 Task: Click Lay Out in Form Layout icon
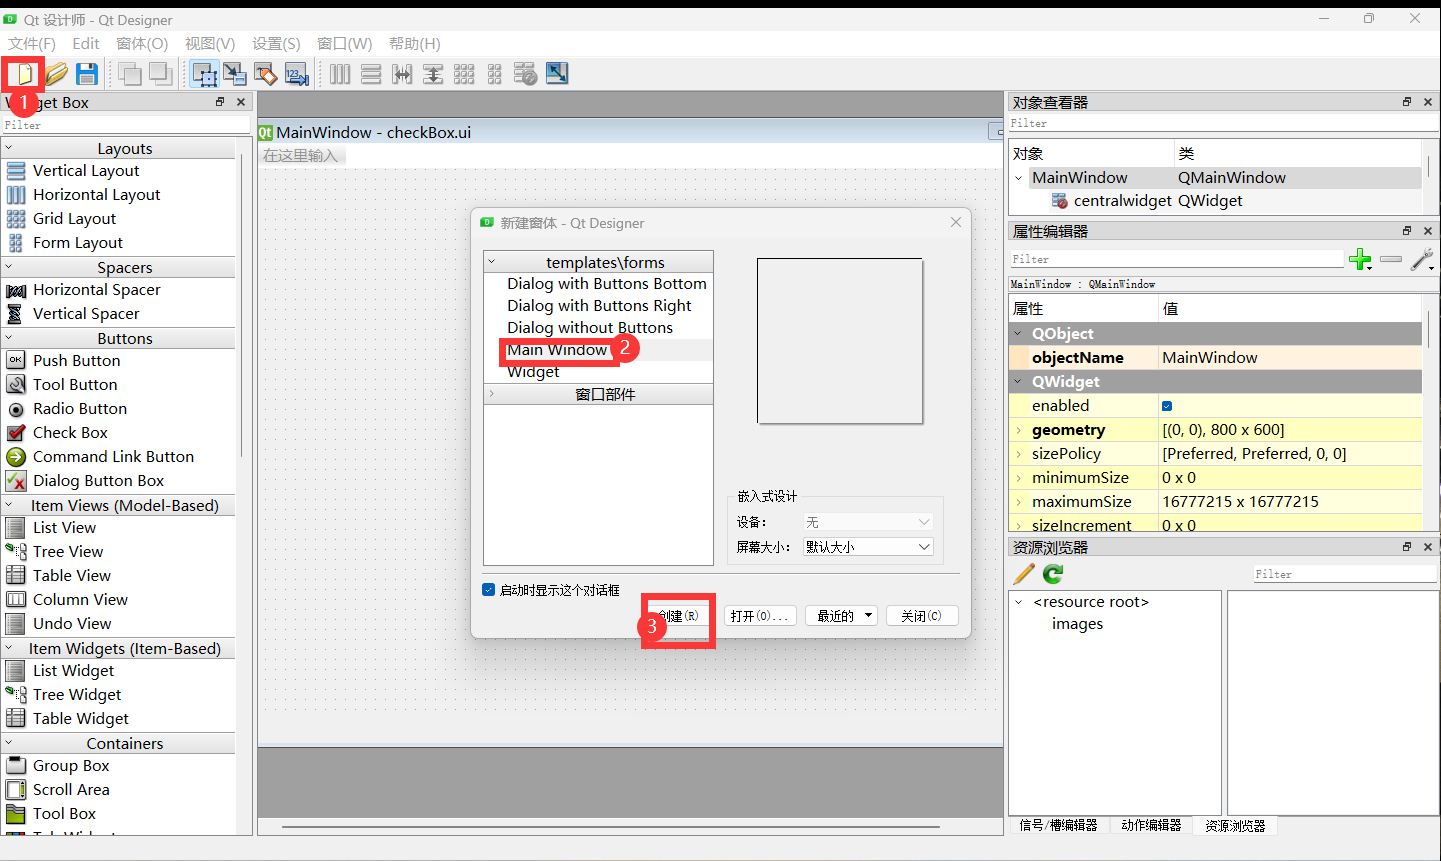point(494,73)
